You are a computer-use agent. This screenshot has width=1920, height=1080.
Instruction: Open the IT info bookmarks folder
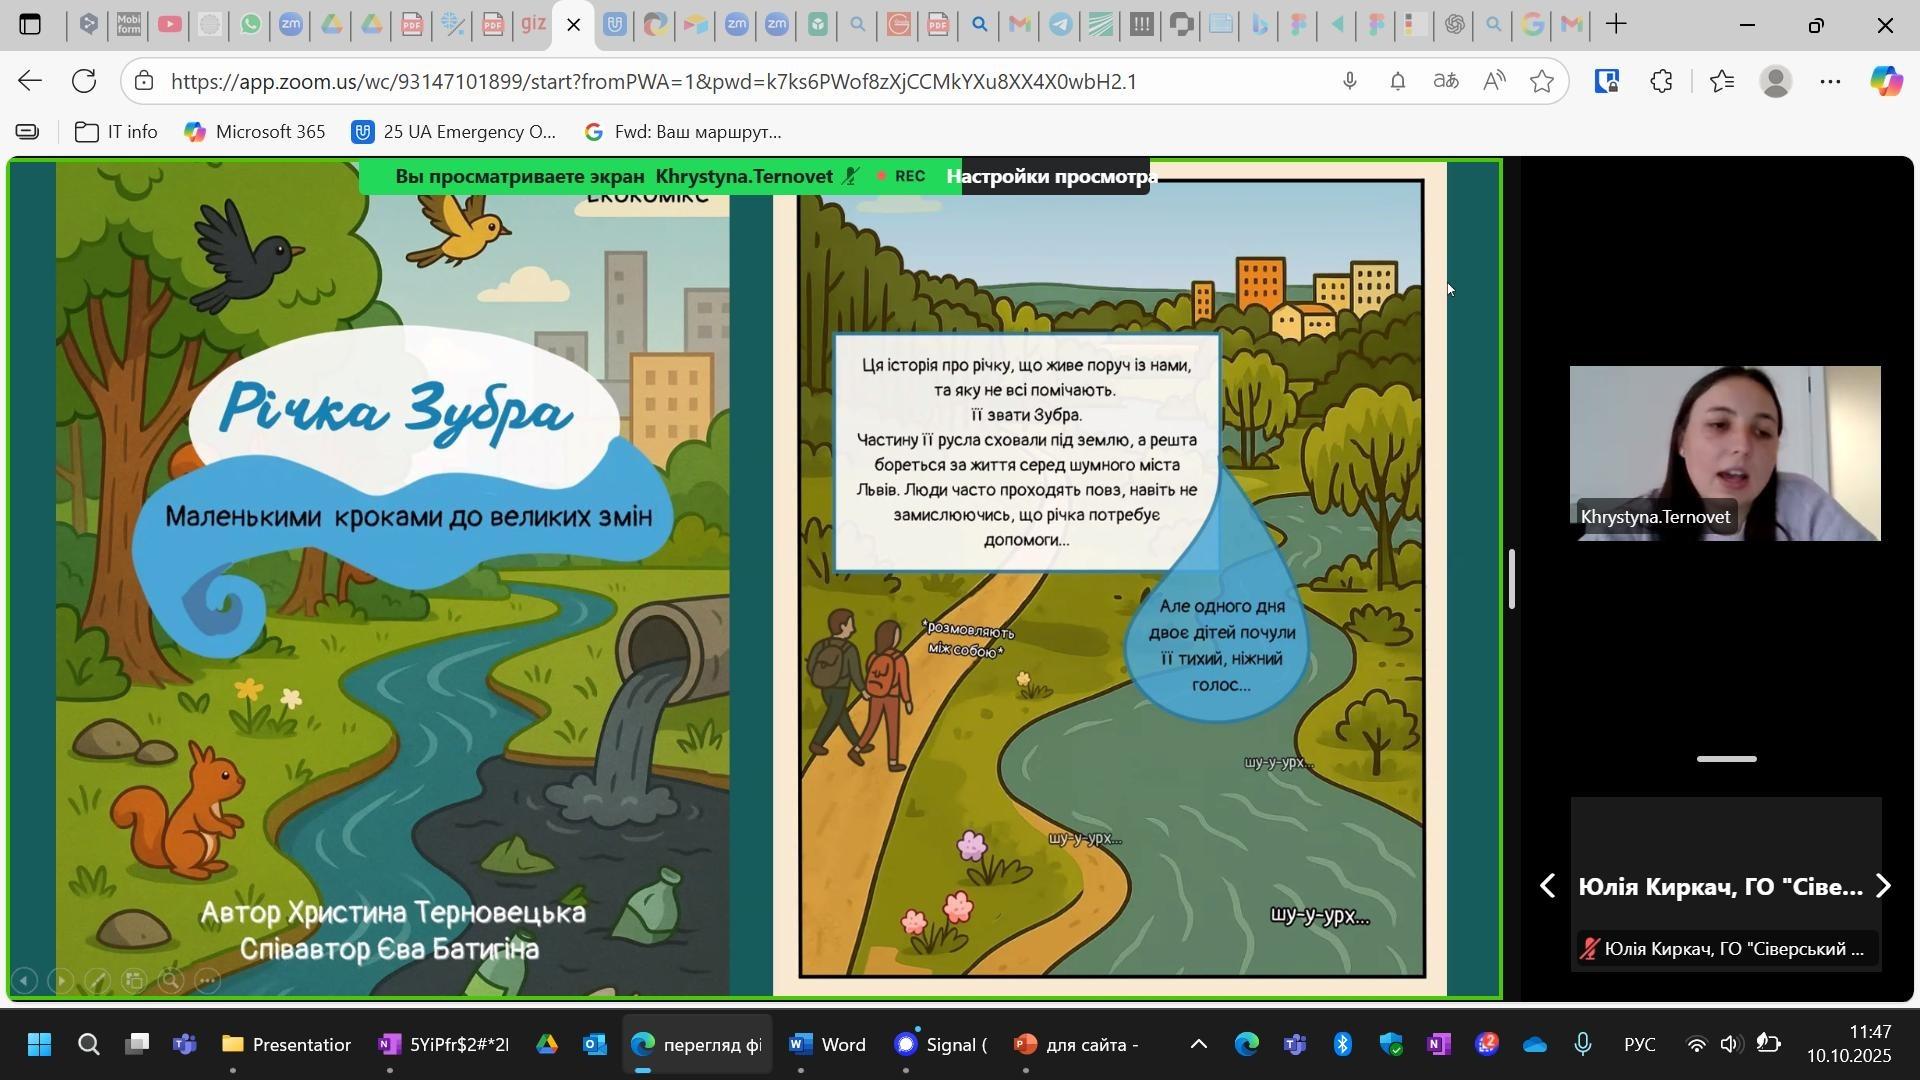[117, 132]
